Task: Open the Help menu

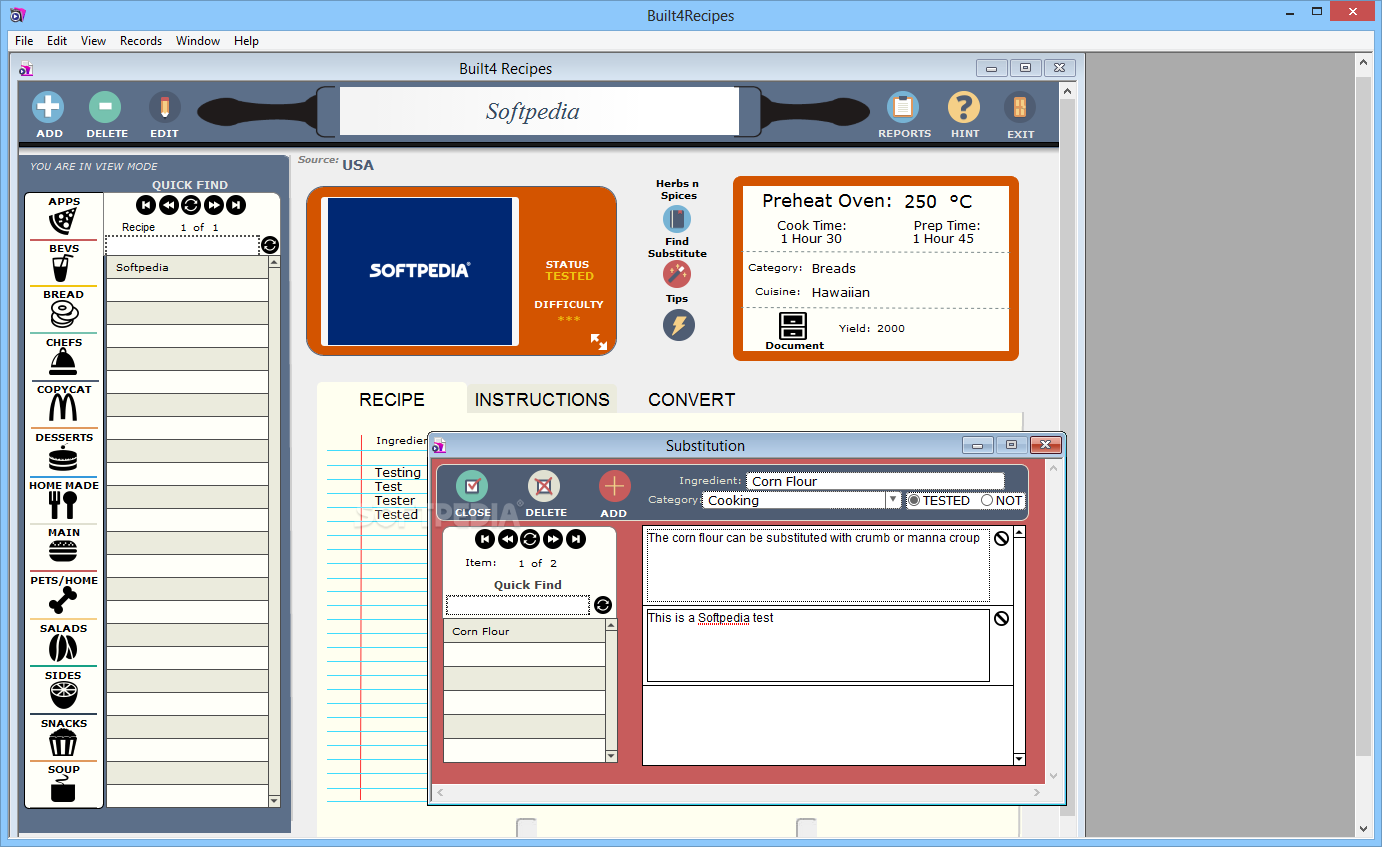Action: pyautogui.click(x=246, y=41)
